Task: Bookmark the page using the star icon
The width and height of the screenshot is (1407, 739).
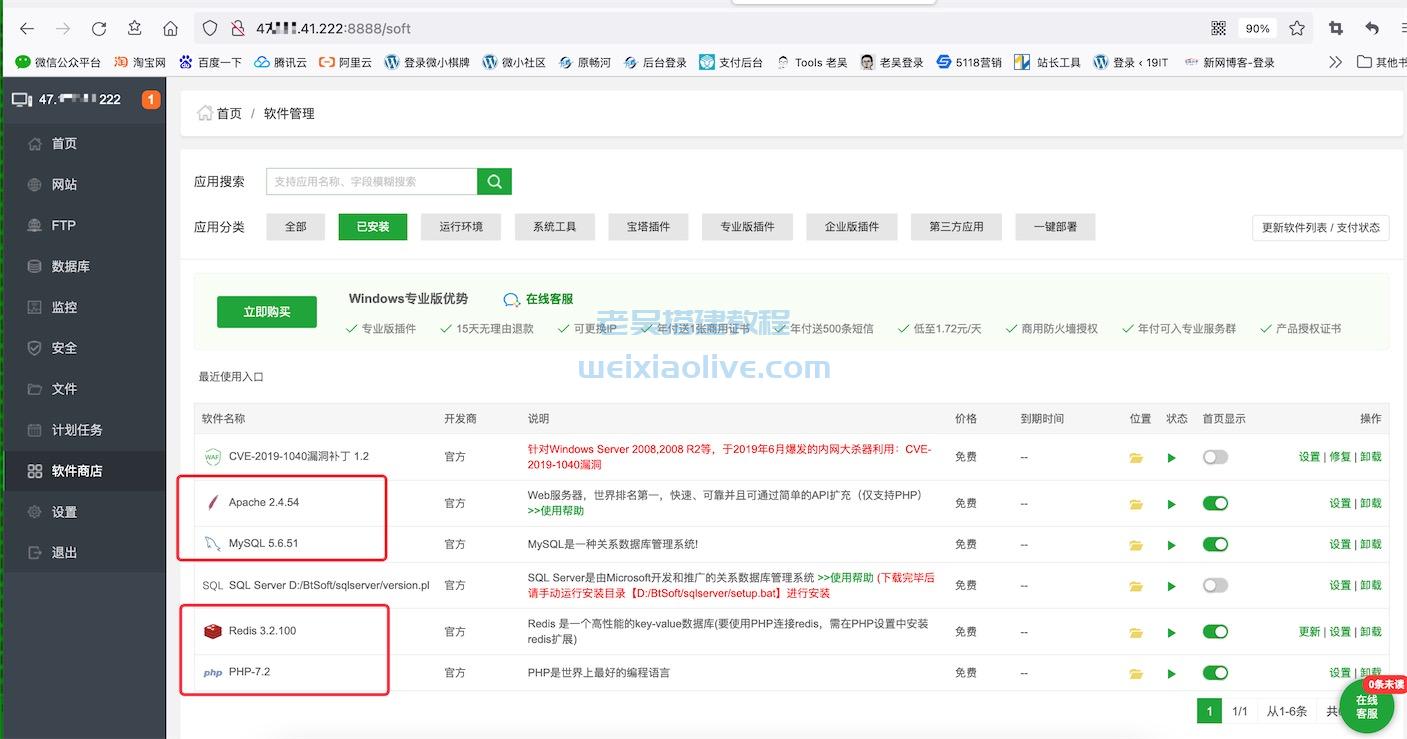Action: click(x=1297, y=29)
